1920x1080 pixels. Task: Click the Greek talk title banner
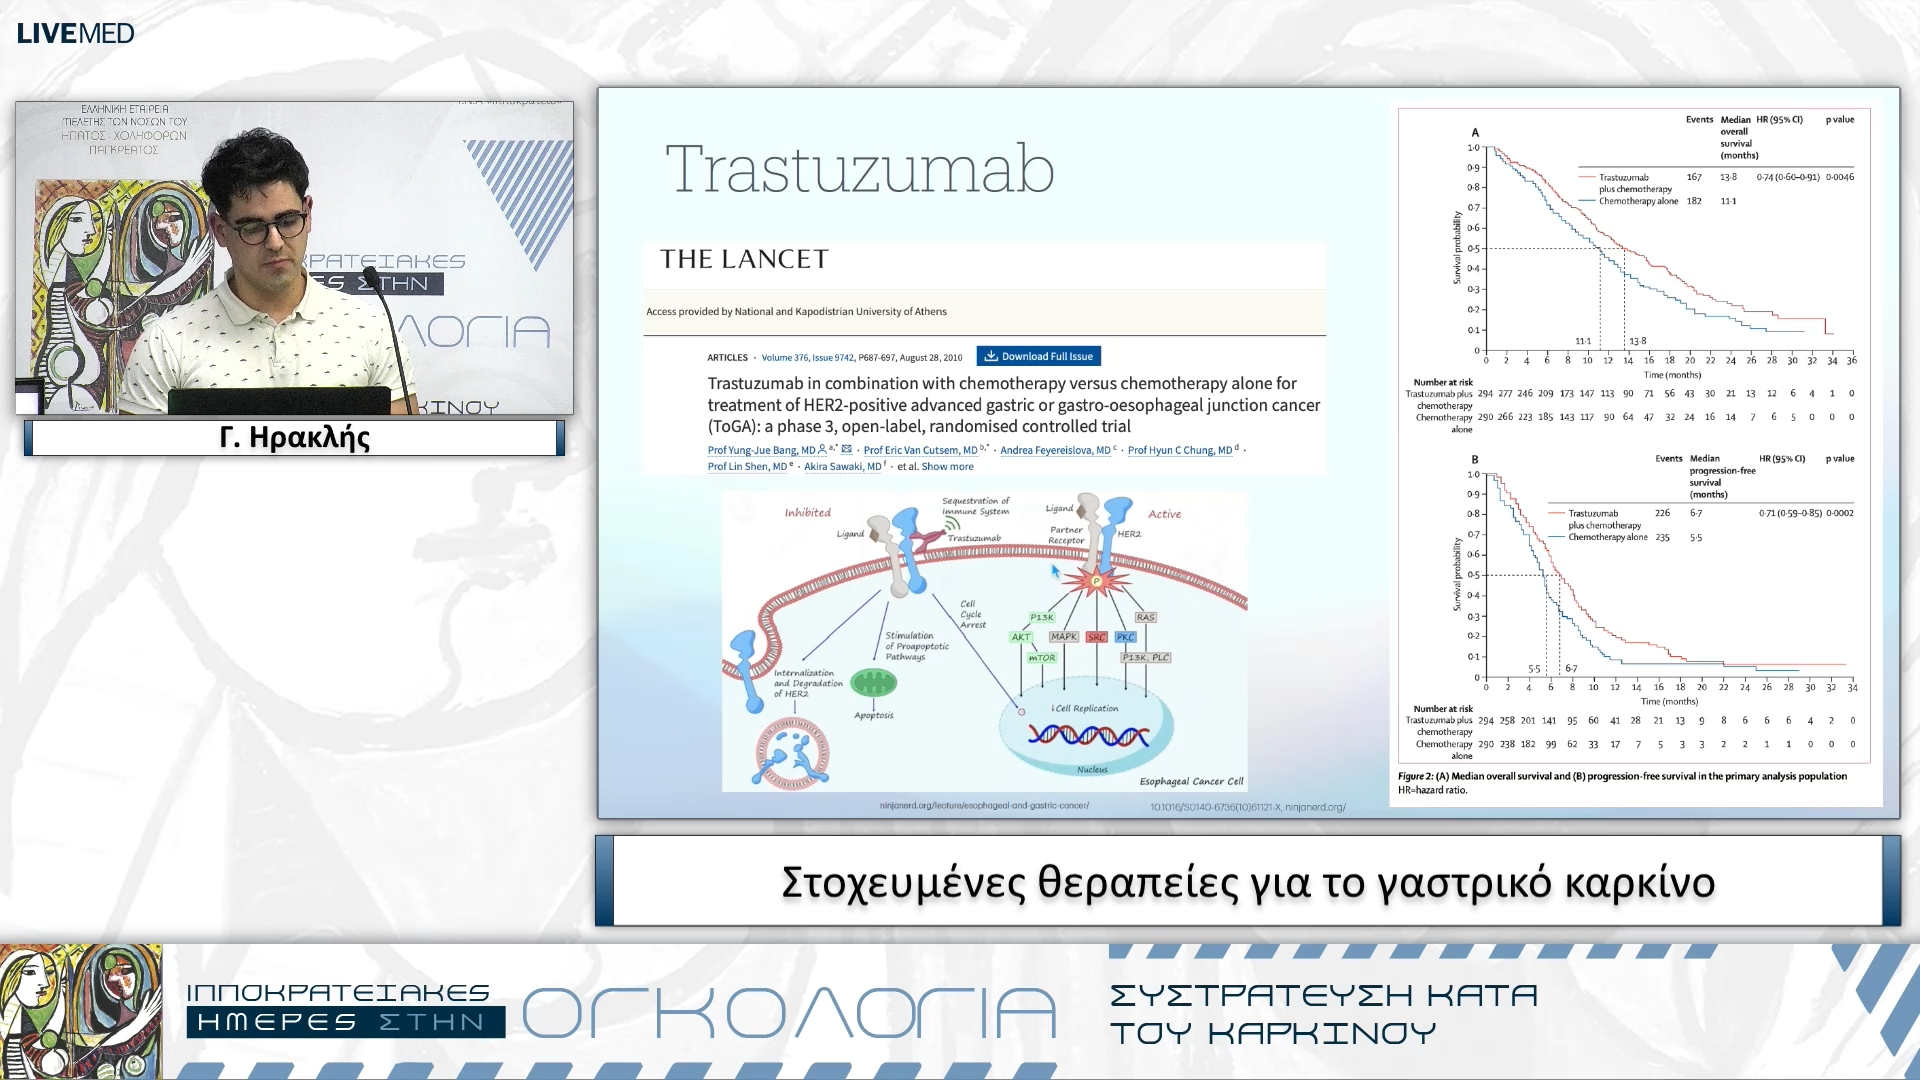tap(1247, 881)
